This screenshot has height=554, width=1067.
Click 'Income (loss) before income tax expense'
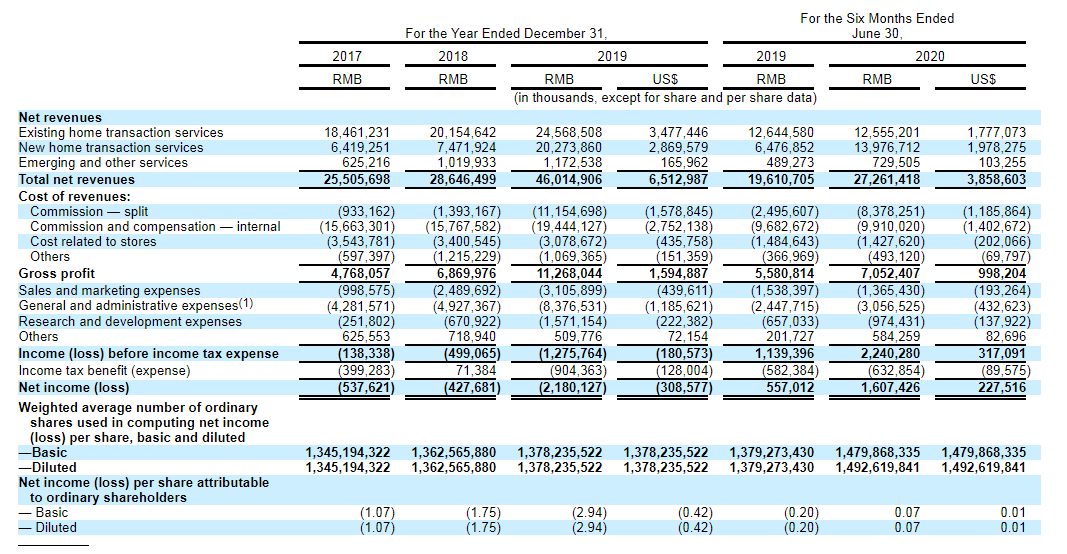point(148,354)
